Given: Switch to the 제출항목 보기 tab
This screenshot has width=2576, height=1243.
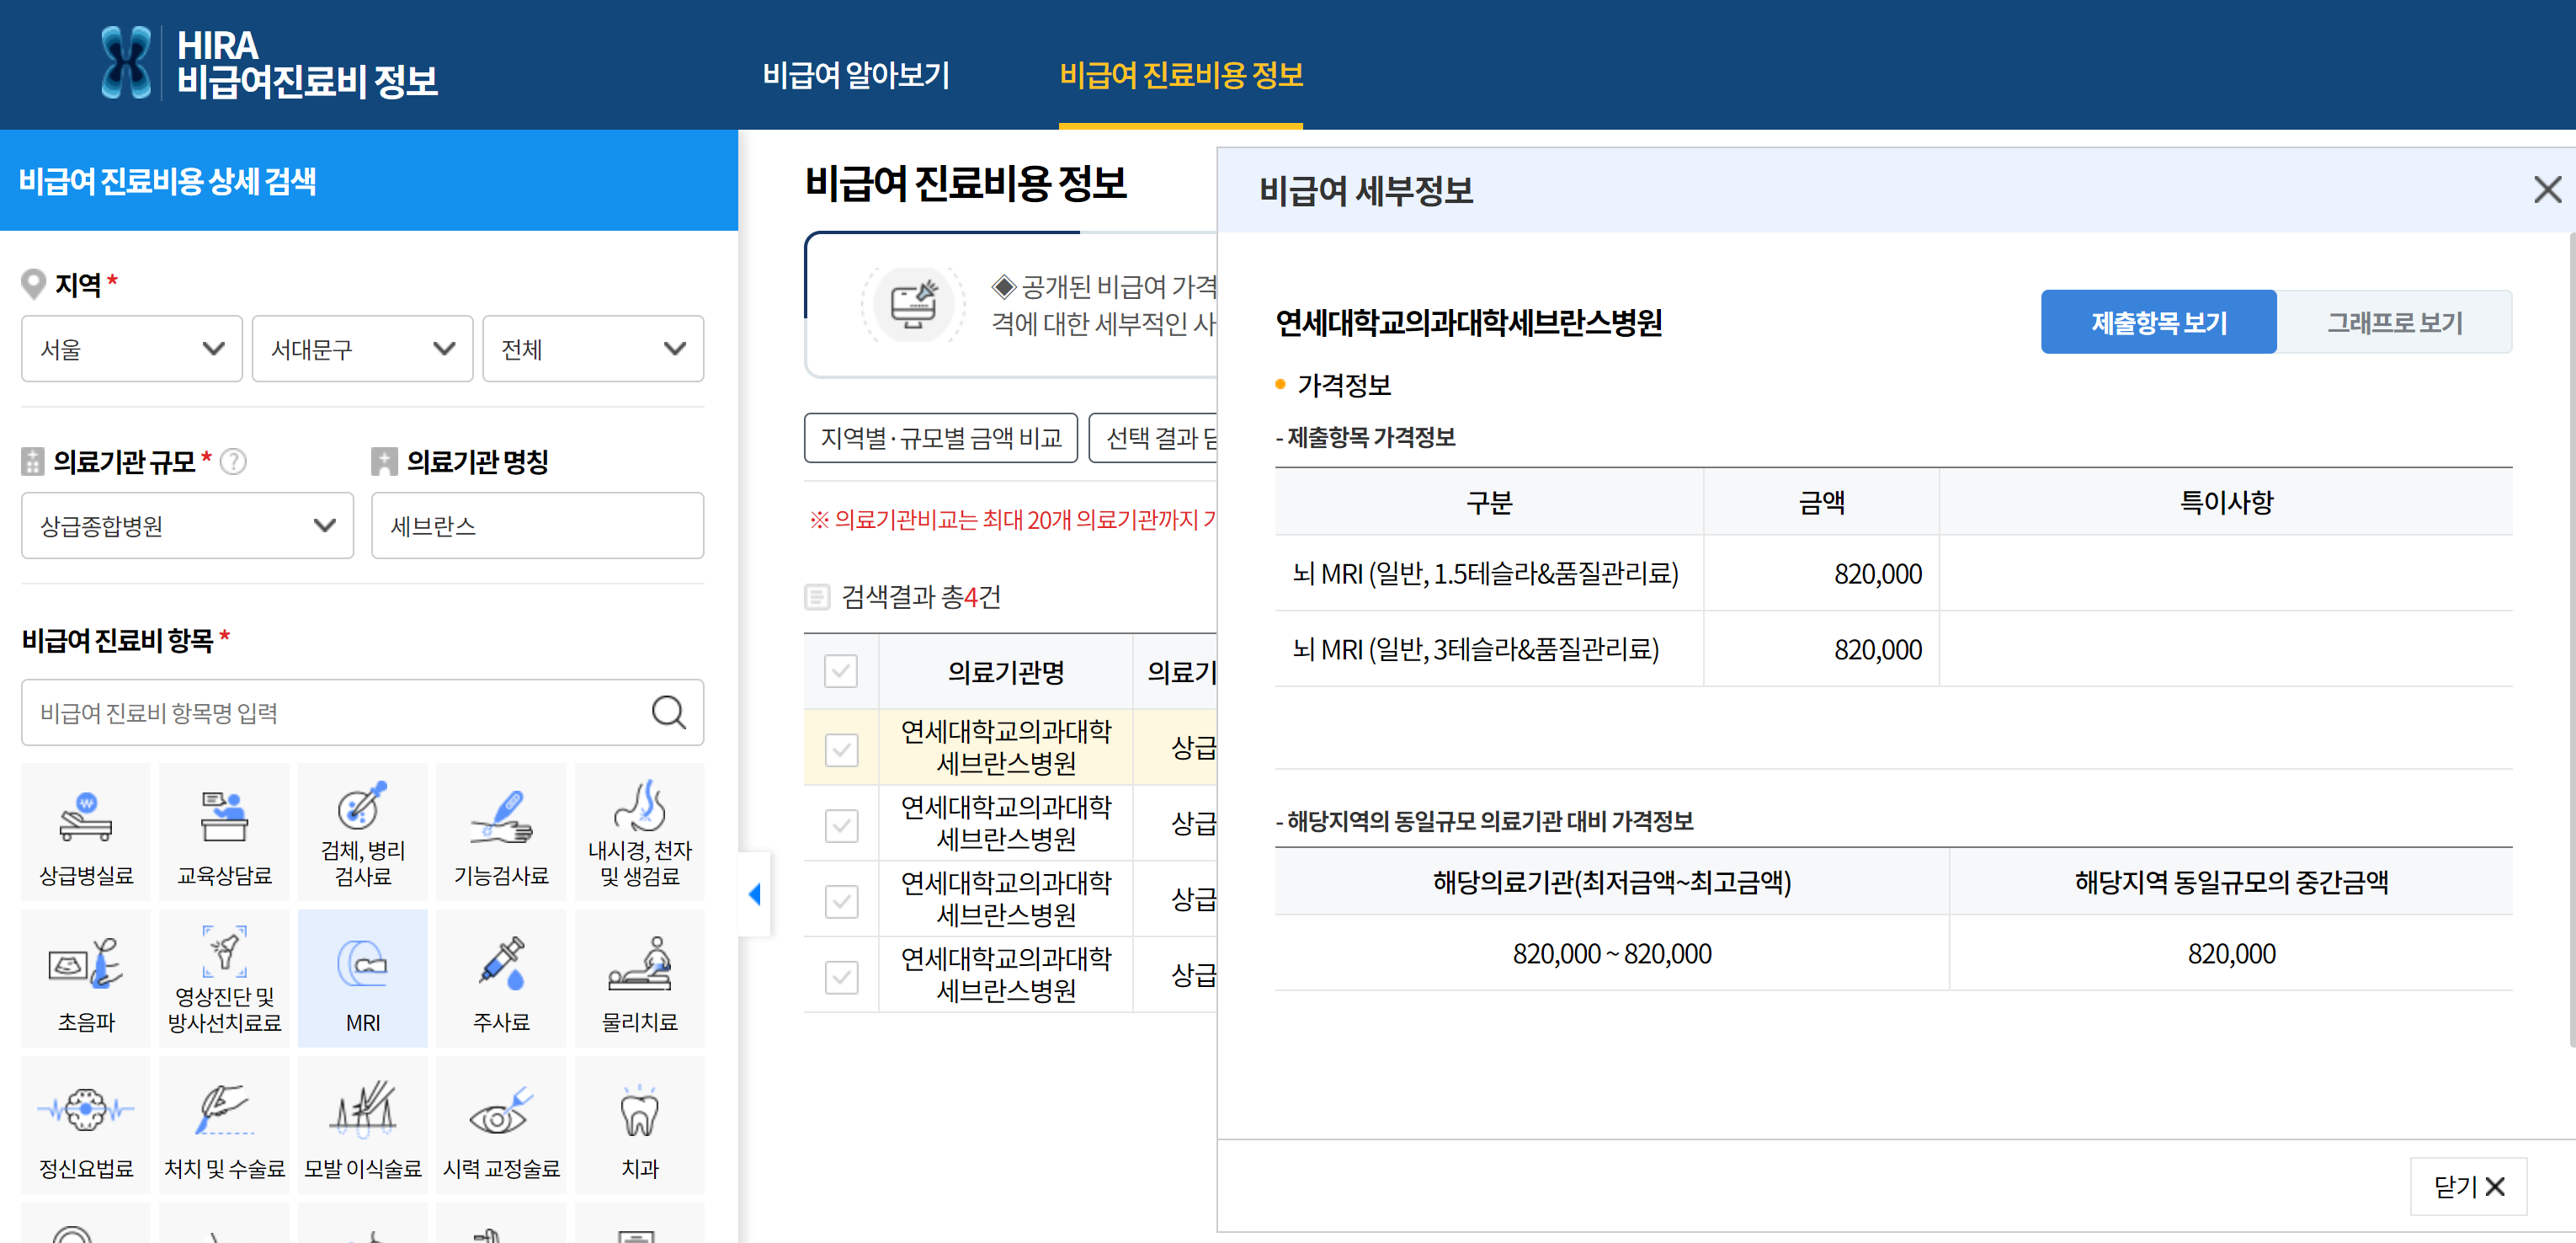Looking at the screenshot, I should (2158, 322).
